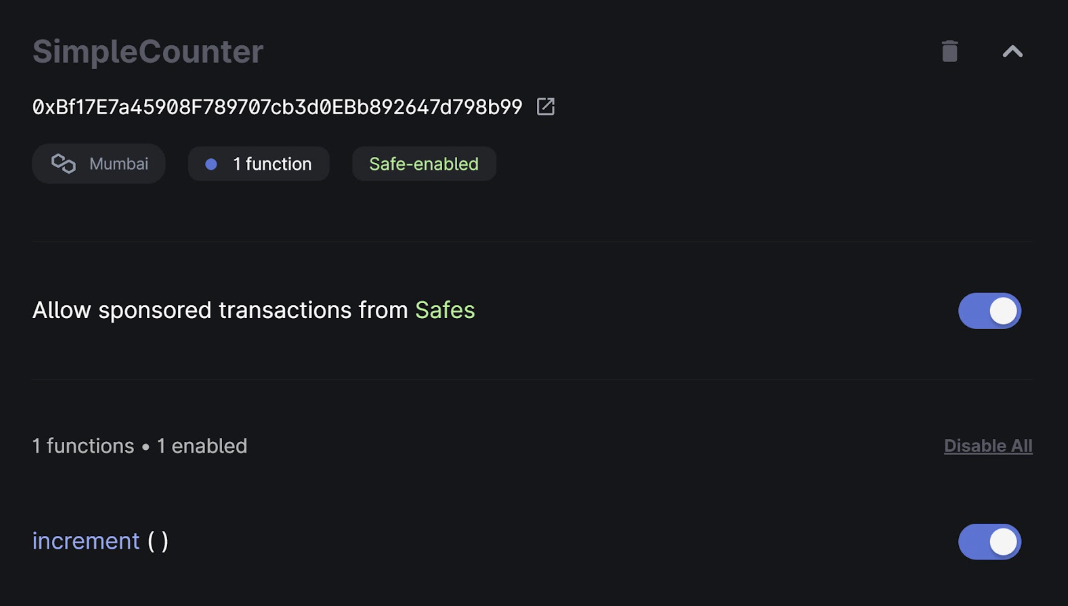
Task: Open contract address in external explorer icon
Action: pyautogui.click(x=546, y=106)
